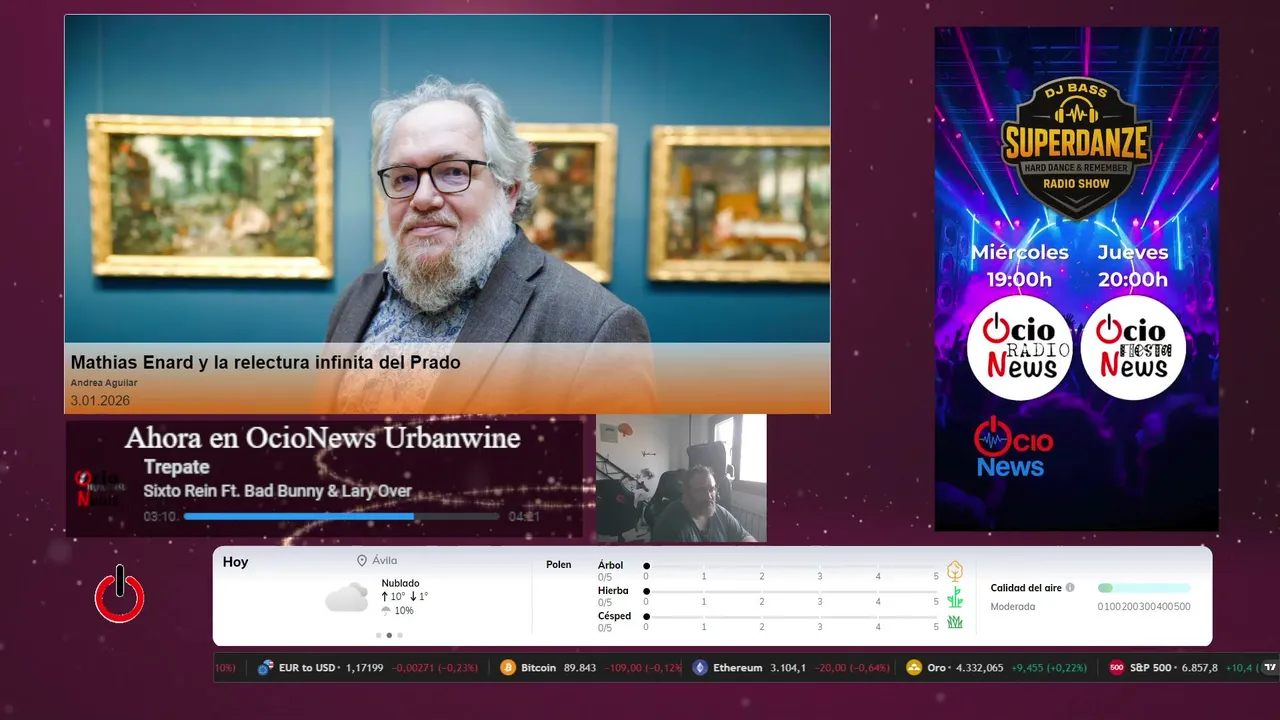Click the Oro price '4.332,065'

978,667
